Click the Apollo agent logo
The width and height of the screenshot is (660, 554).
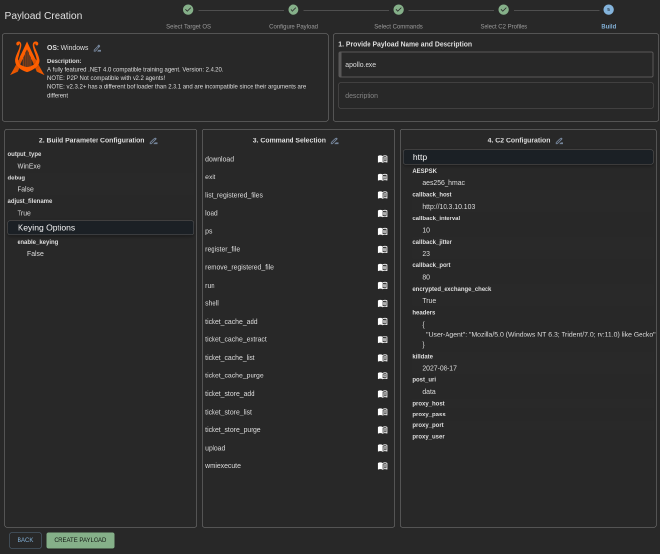pyautogui.click(x=27, y=58)
